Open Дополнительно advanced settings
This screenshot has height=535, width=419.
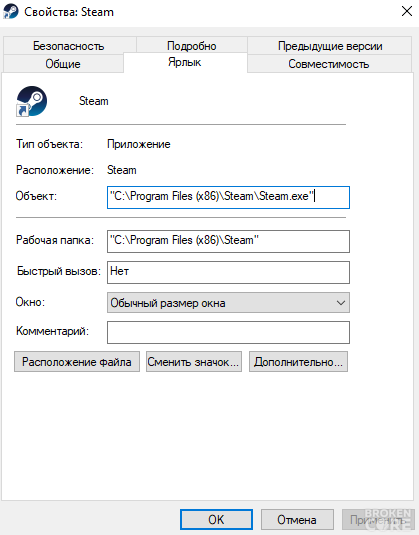coord(298,362)
